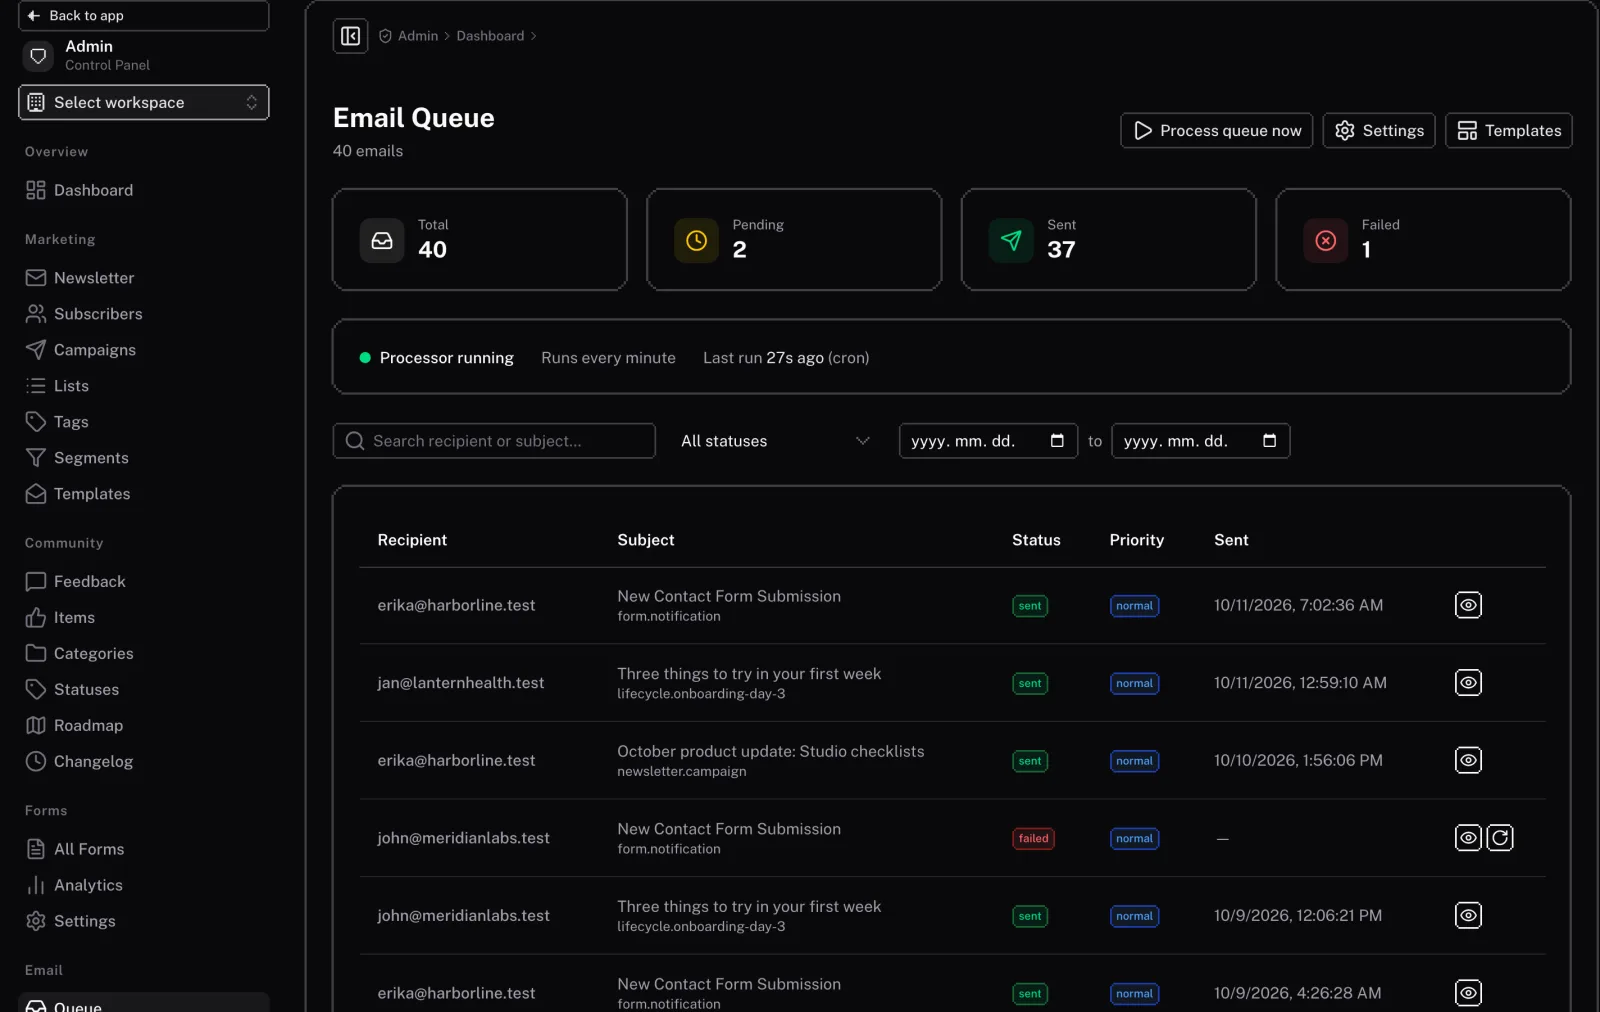
Task: View email sent 10/9/2026, 12:06:21 PM
Action: (x=1468, y=915)
